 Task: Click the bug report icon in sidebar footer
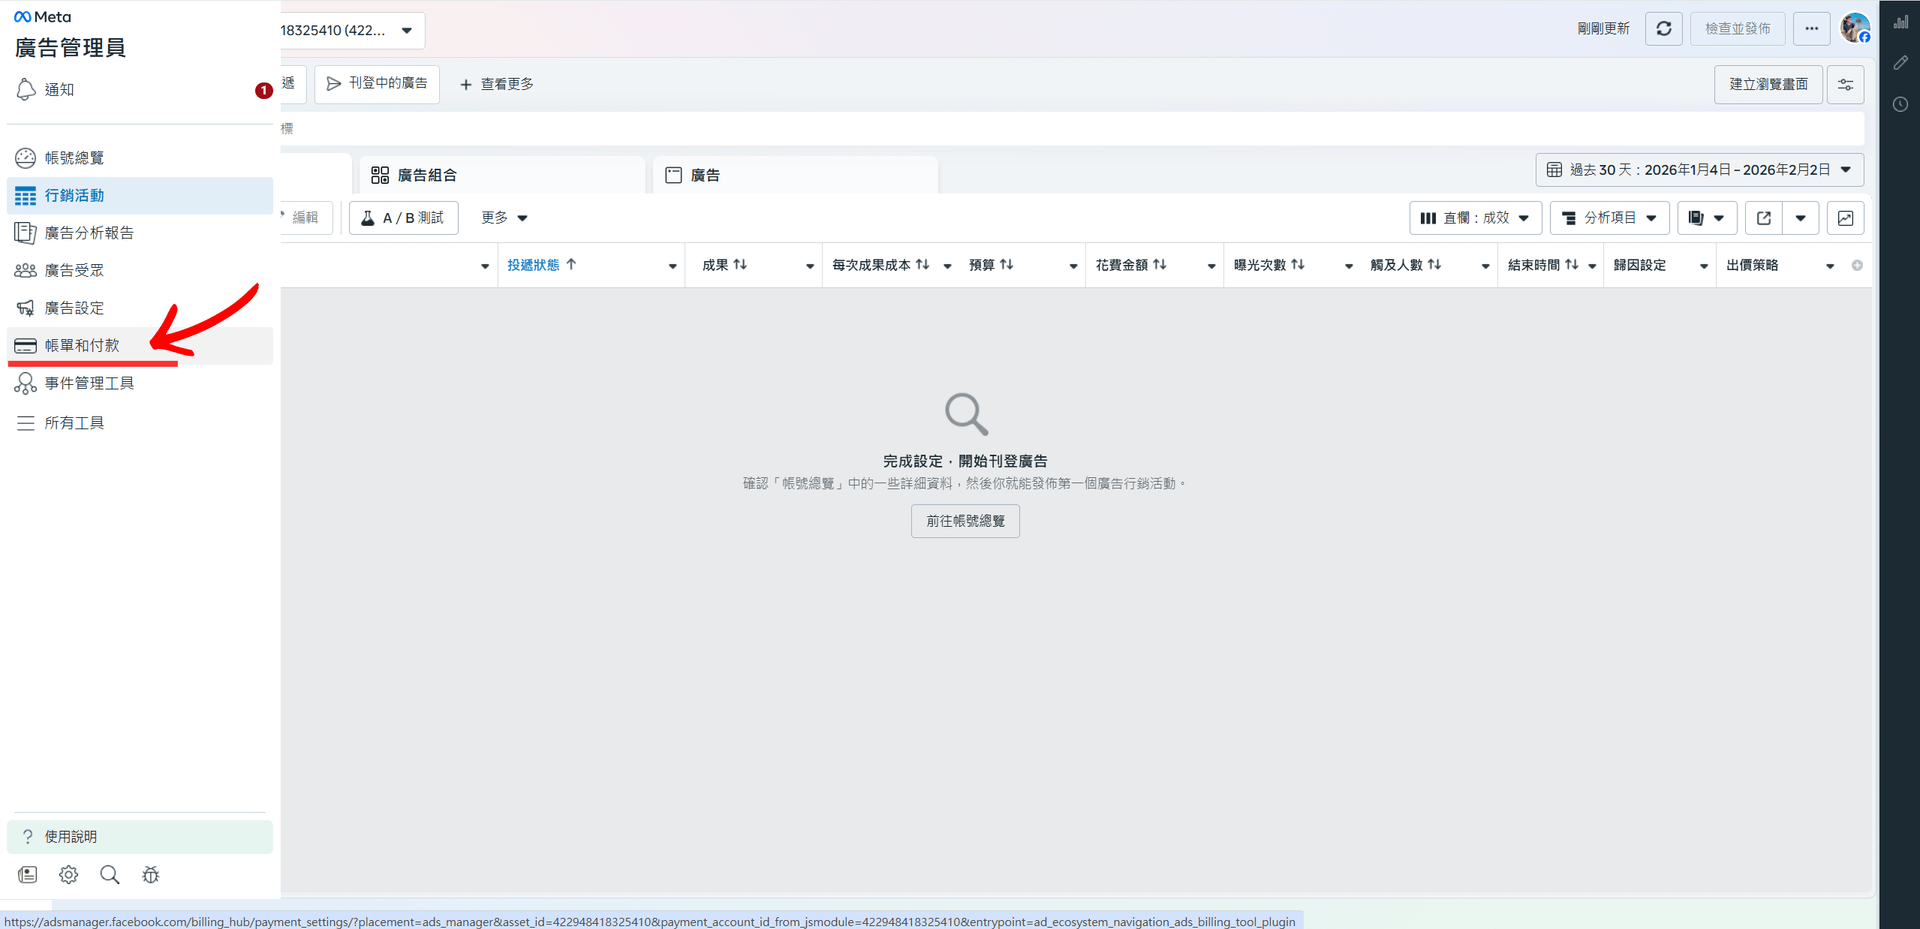click(x=151, y=875)
